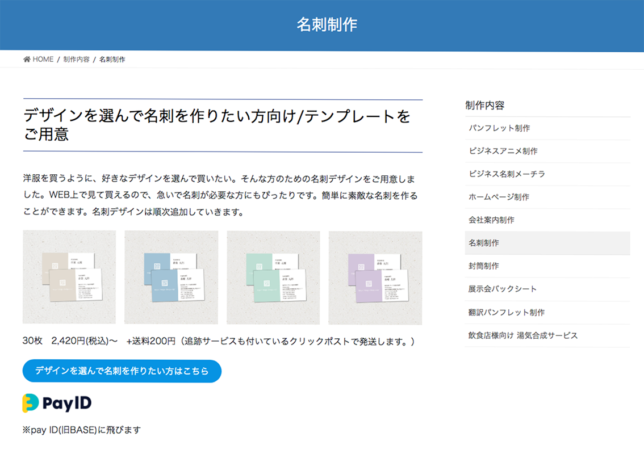This screenshot has width=644, height=454.
Task: Select 飲食店様向け 湯気合成サービス sidebar item
Action: coord(523,335)
